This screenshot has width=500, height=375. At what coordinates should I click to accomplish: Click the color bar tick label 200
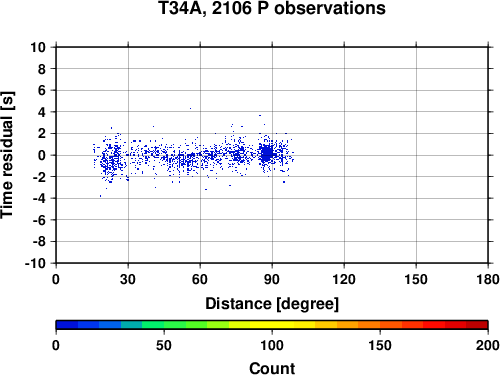488,345
